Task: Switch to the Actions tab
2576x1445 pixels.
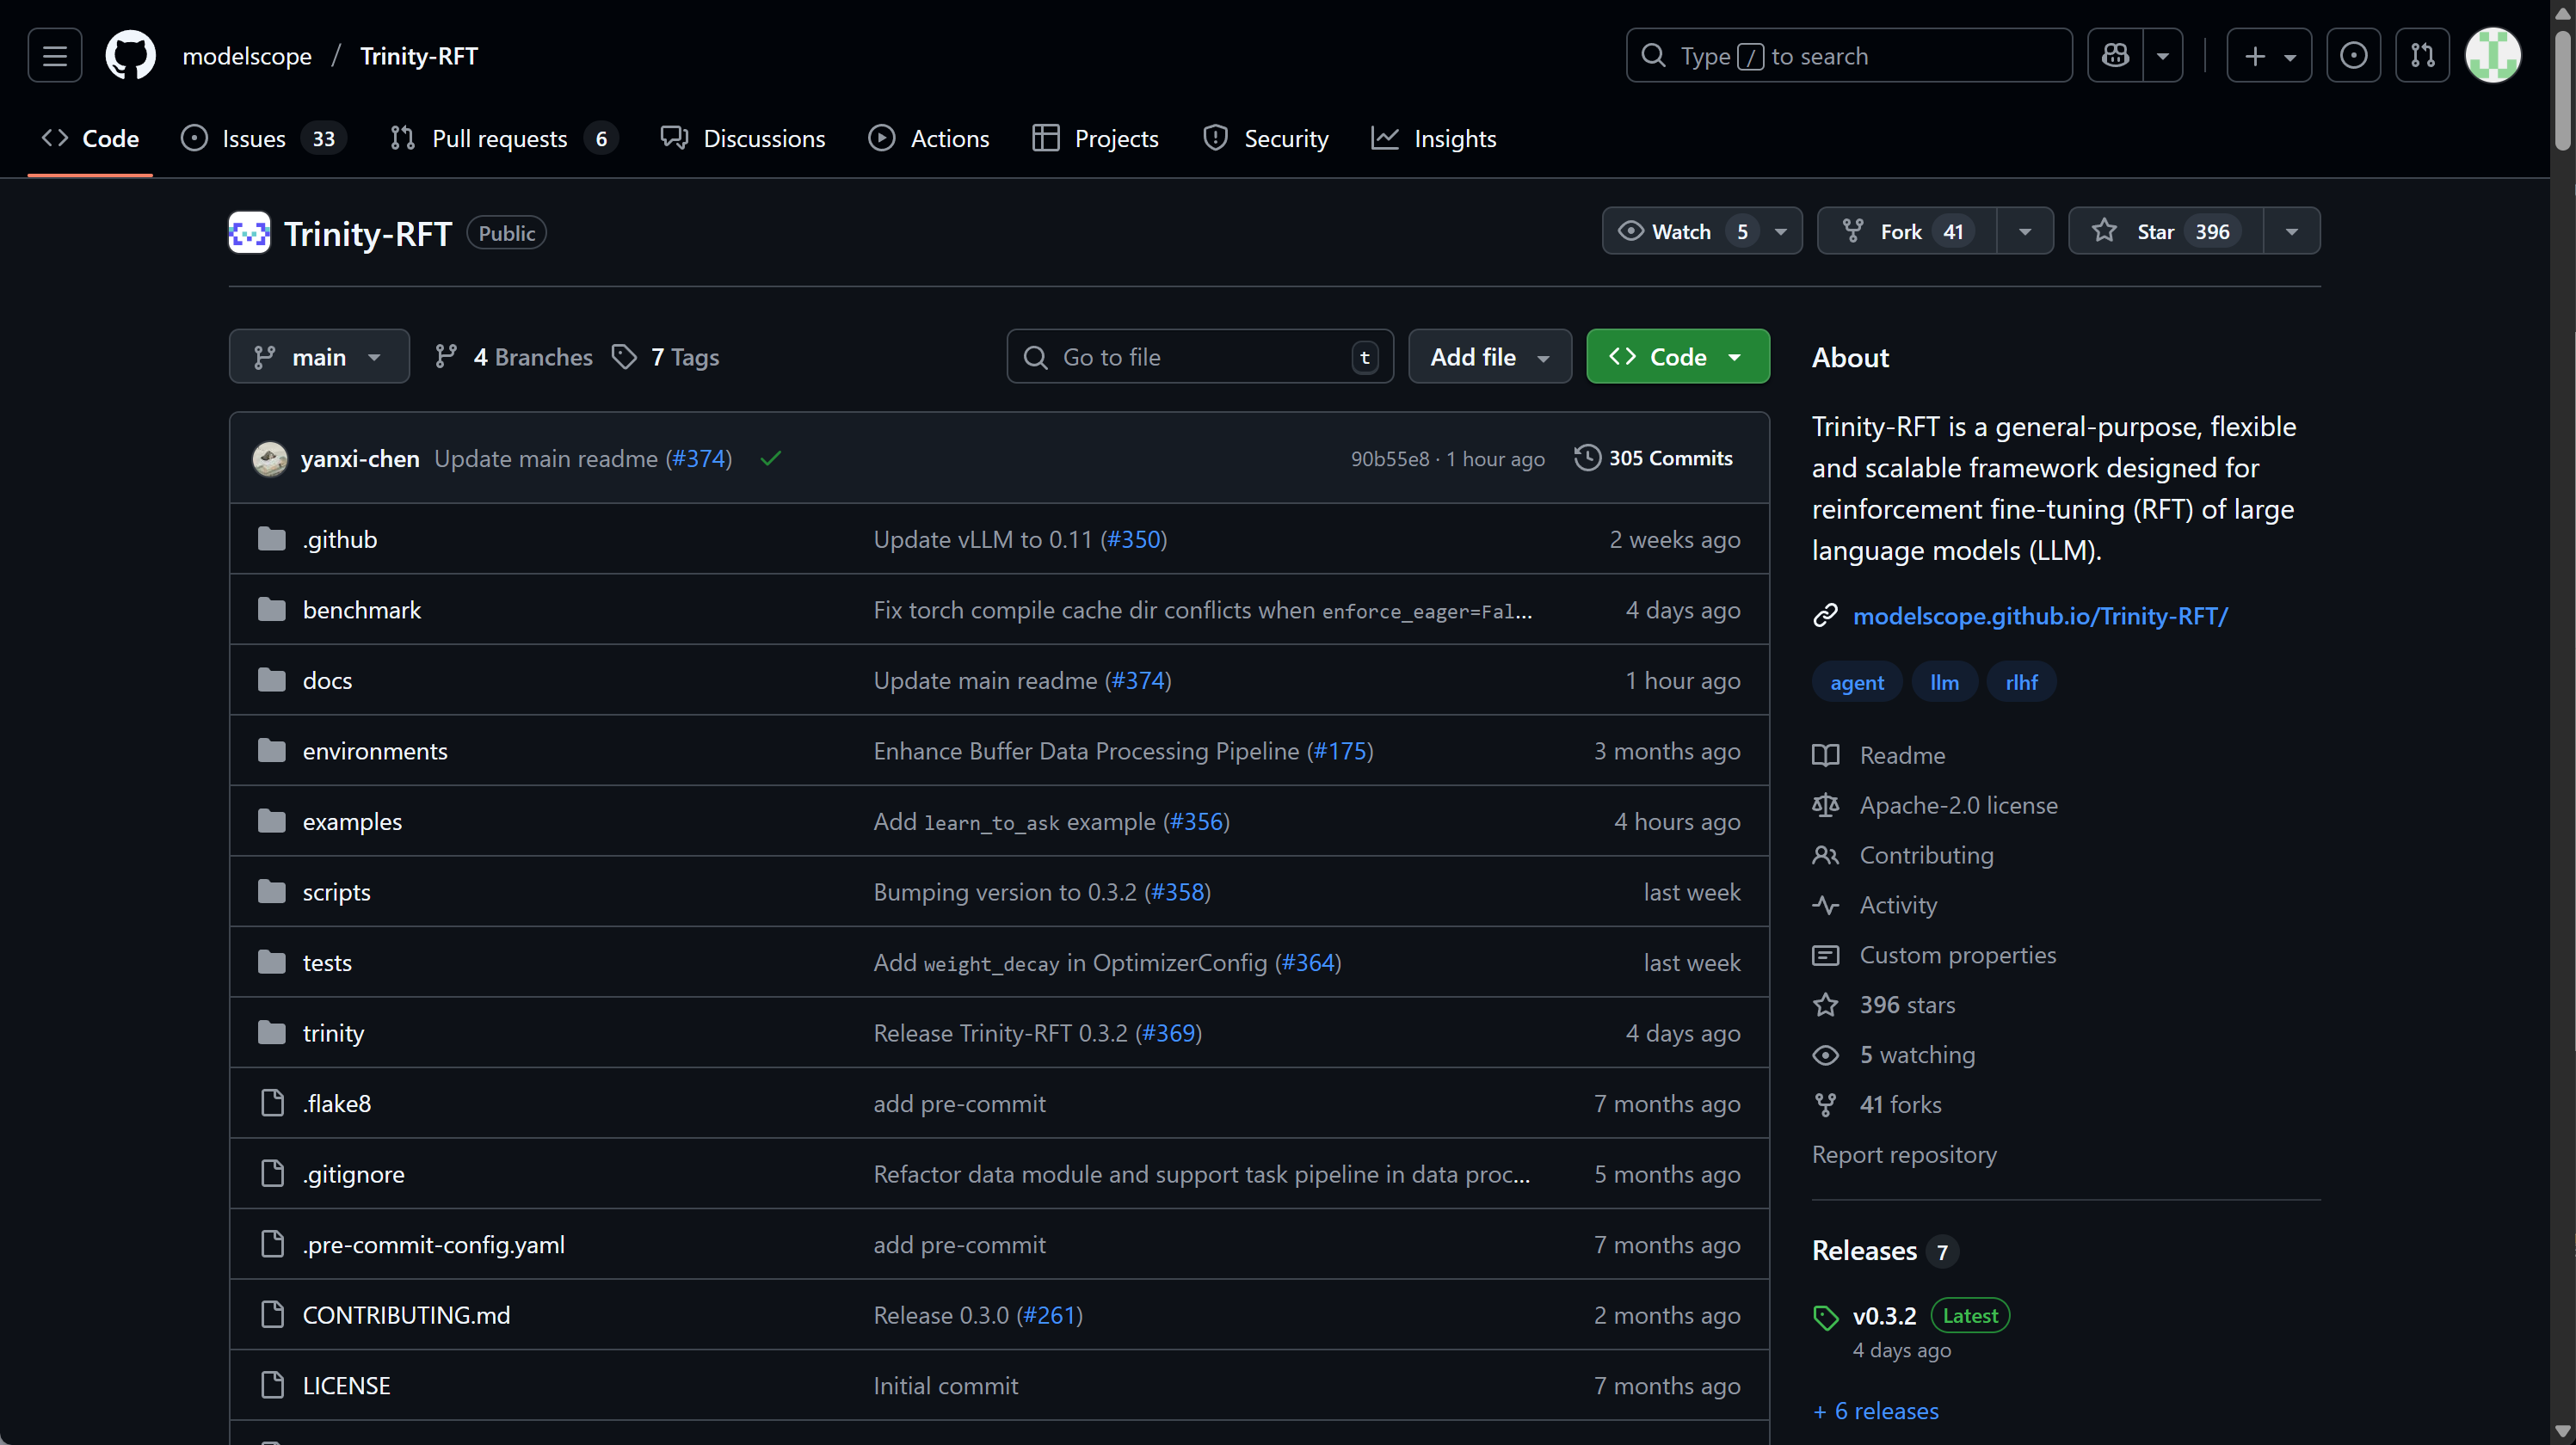Action: (929, 138)
